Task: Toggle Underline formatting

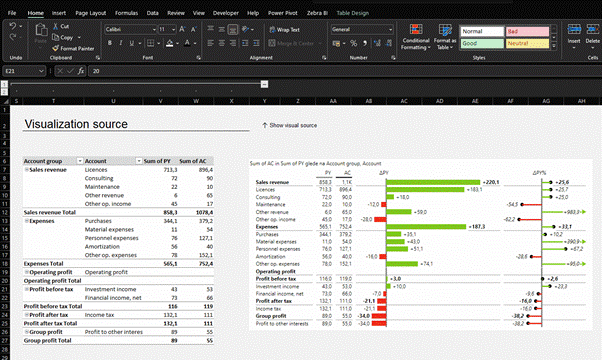Action: pos(132,43)
